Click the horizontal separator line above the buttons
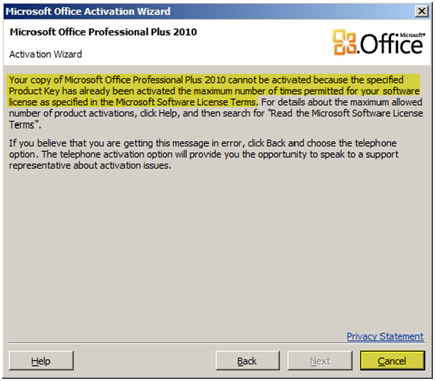Screen dimensions: 435x381 pos(217,343)
